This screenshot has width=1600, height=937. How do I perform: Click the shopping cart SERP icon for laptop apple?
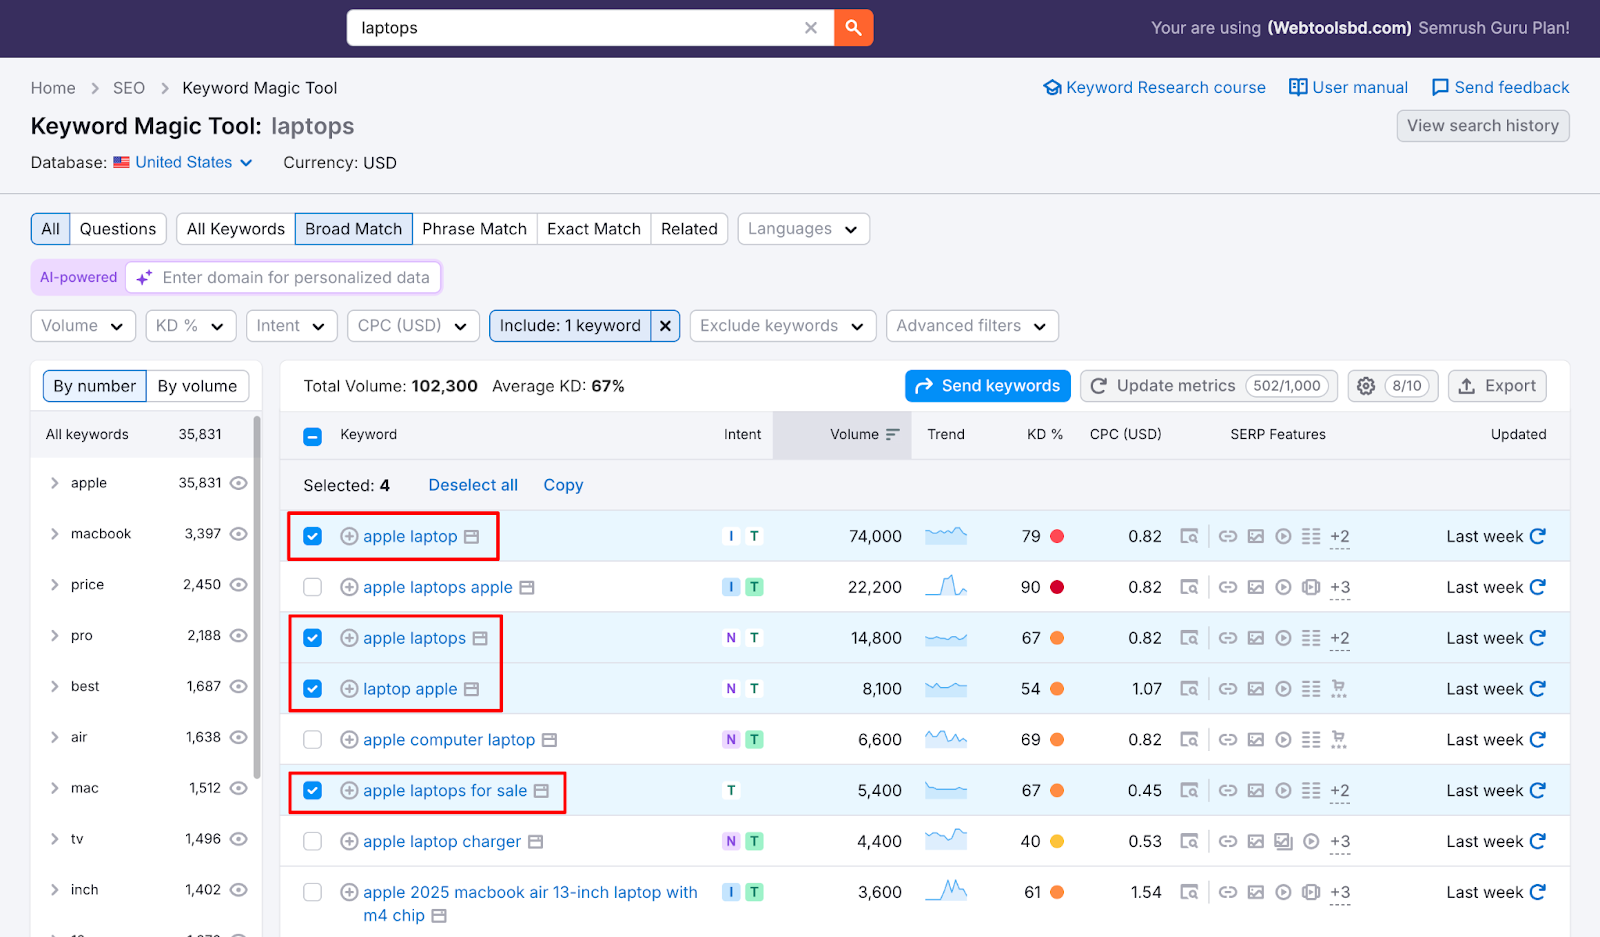pyautogui.click(x=1340, y=688)
